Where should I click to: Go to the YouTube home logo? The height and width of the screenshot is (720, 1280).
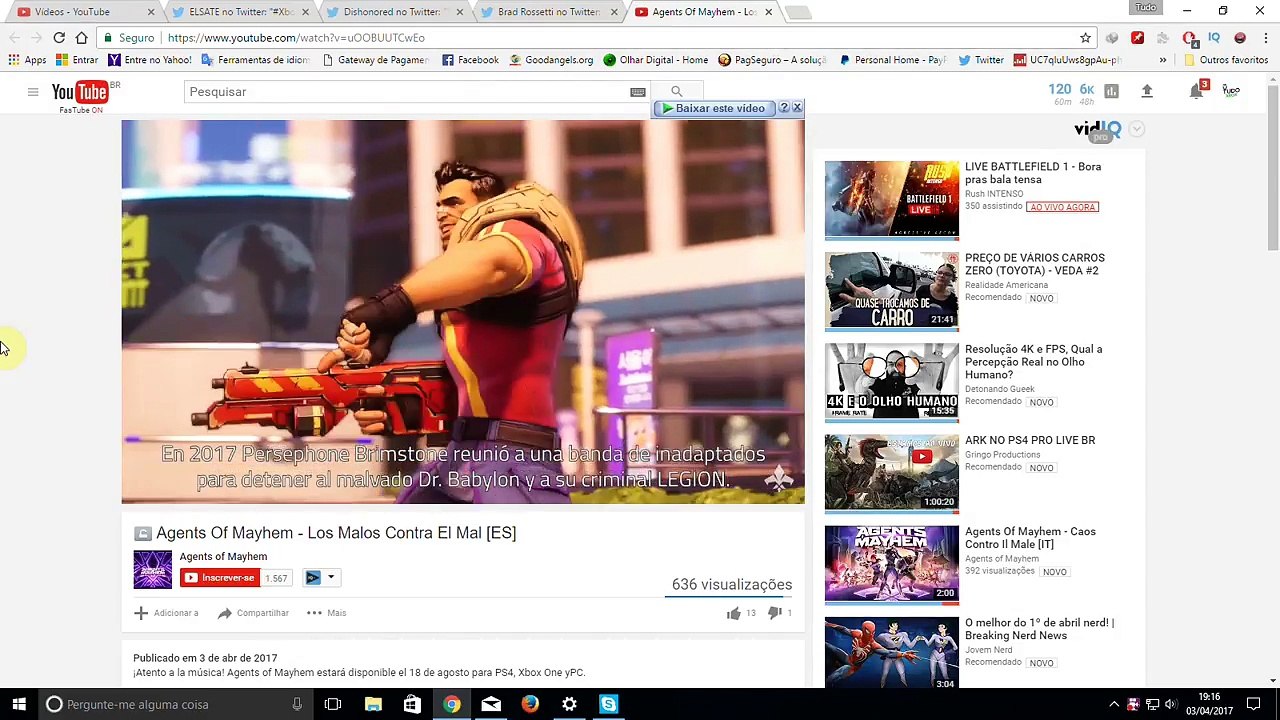[79, 92]
